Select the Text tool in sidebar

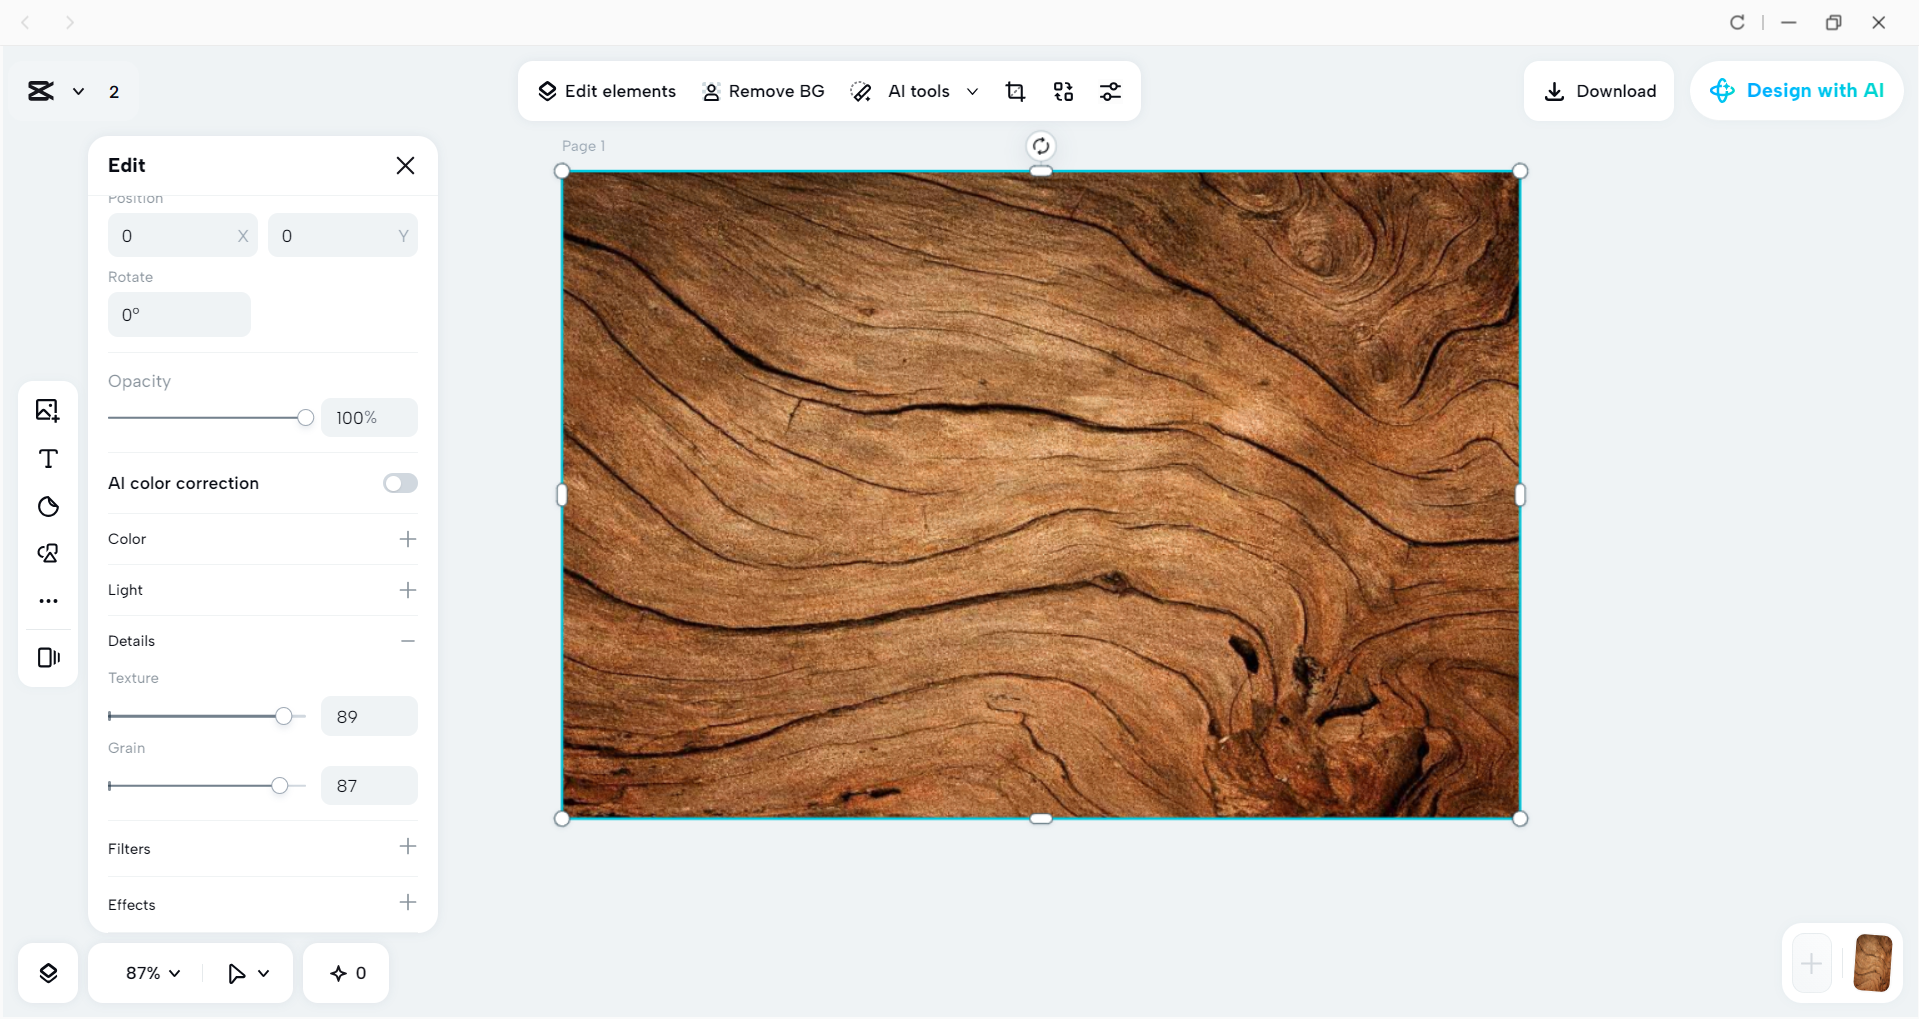[x=48, y=459]
